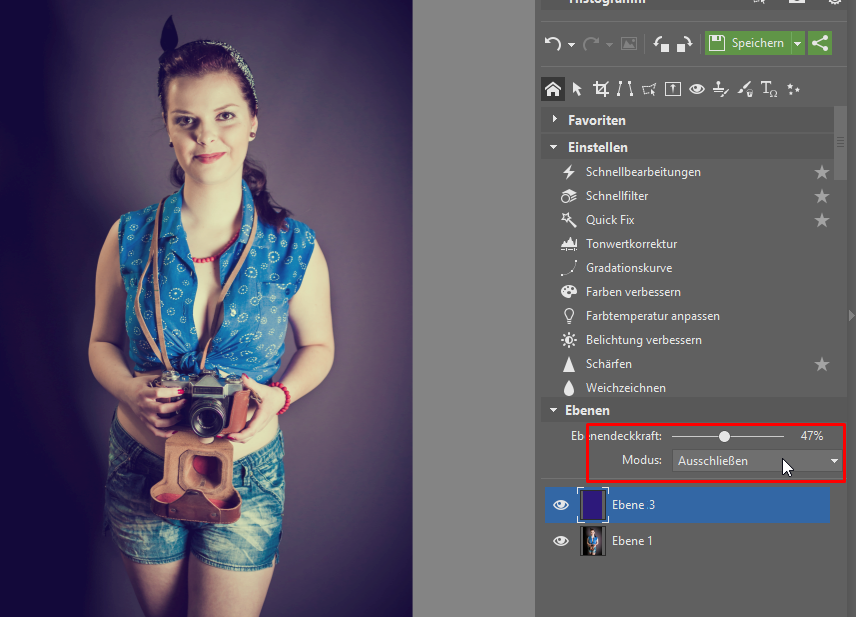Viewport: 856px width, 617px height.
Task: Click the side panel collapse arrow
Action: 851,316
